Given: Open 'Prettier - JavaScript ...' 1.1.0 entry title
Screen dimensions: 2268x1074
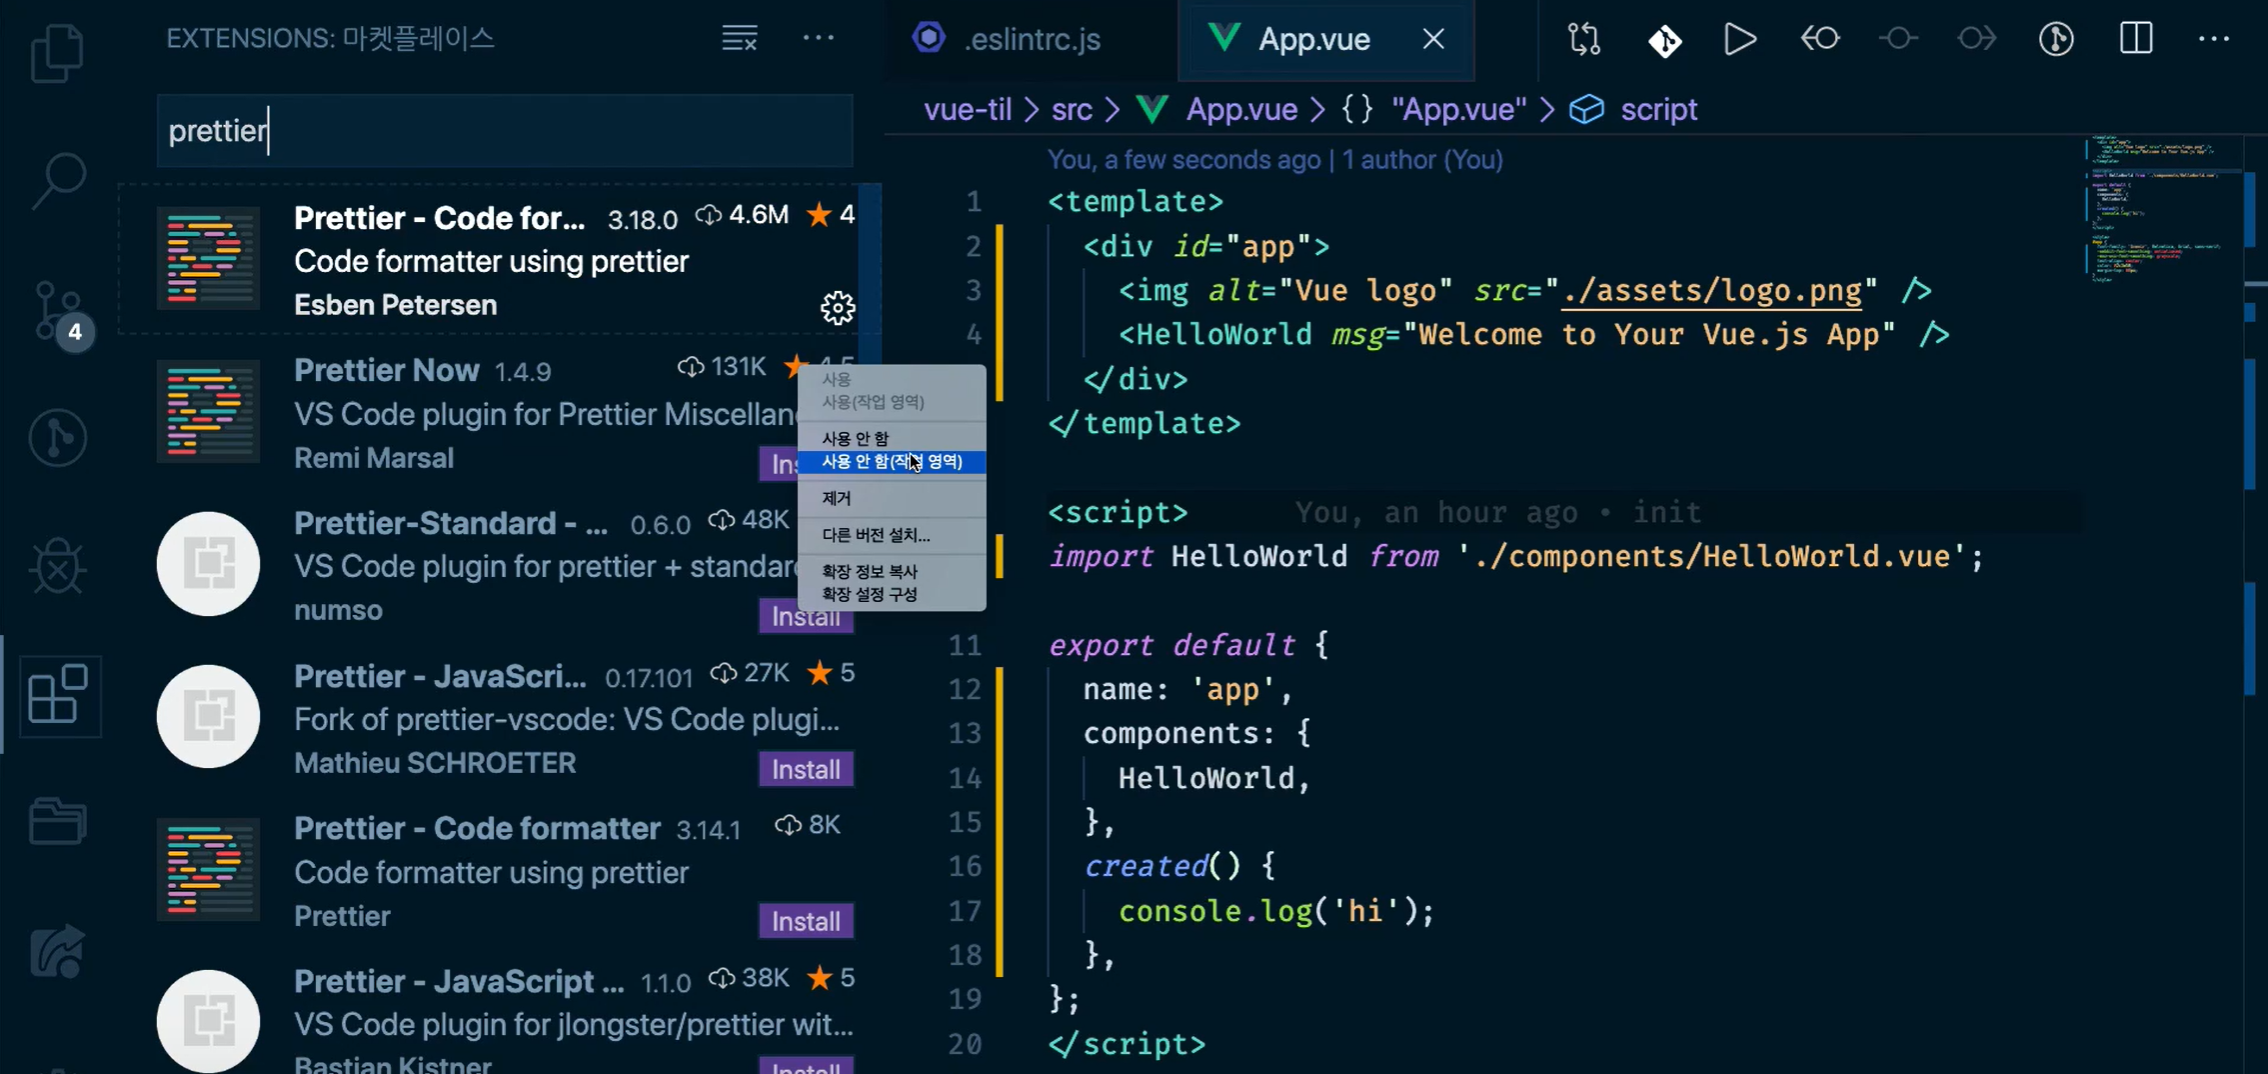Looking at the screenshot, I should tap(459, 981).
